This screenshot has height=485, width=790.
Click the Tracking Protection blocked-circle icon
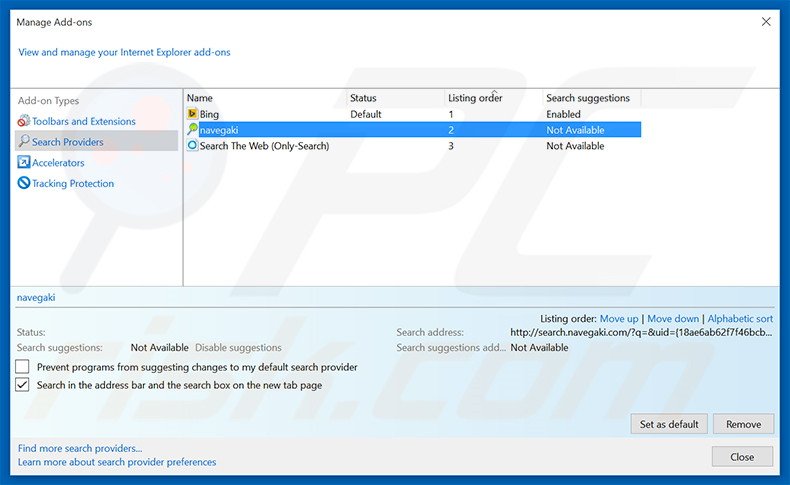click(x=24, y=183)
